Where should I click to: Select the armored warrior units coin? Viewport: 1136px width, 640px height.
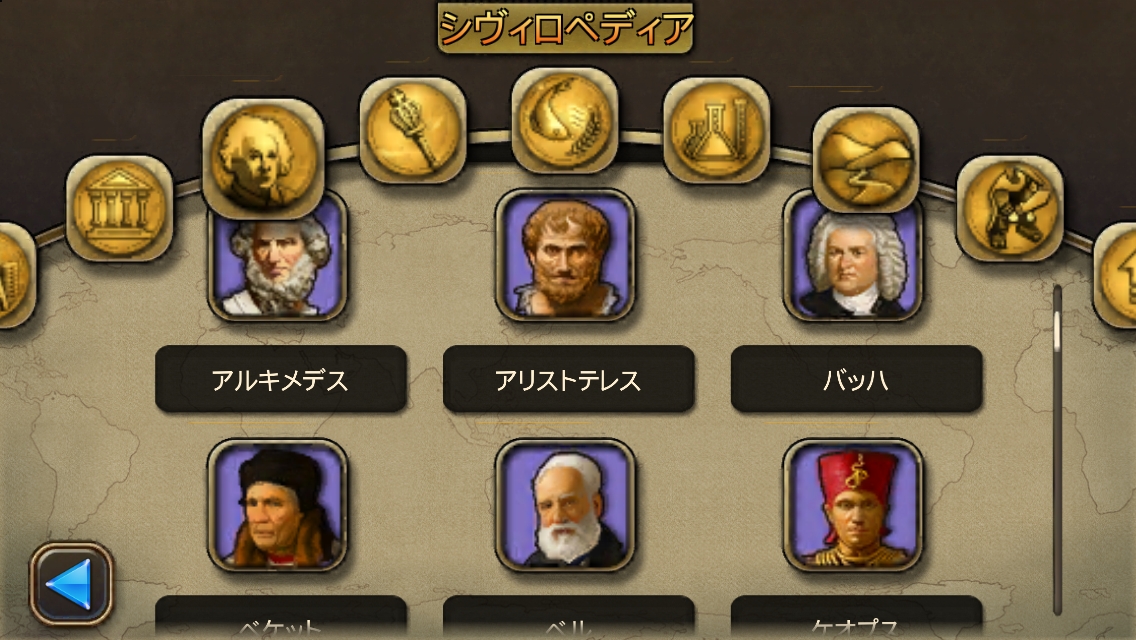[1010, 208]
